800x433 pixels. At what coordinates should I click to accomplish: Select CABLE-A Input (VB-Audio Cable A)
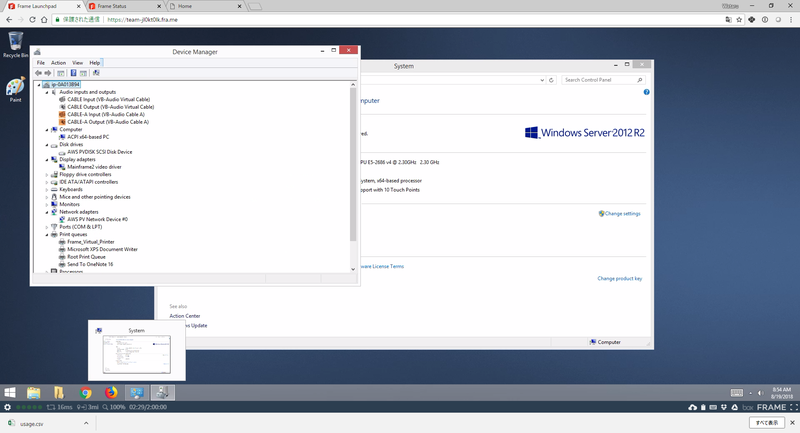106,114
